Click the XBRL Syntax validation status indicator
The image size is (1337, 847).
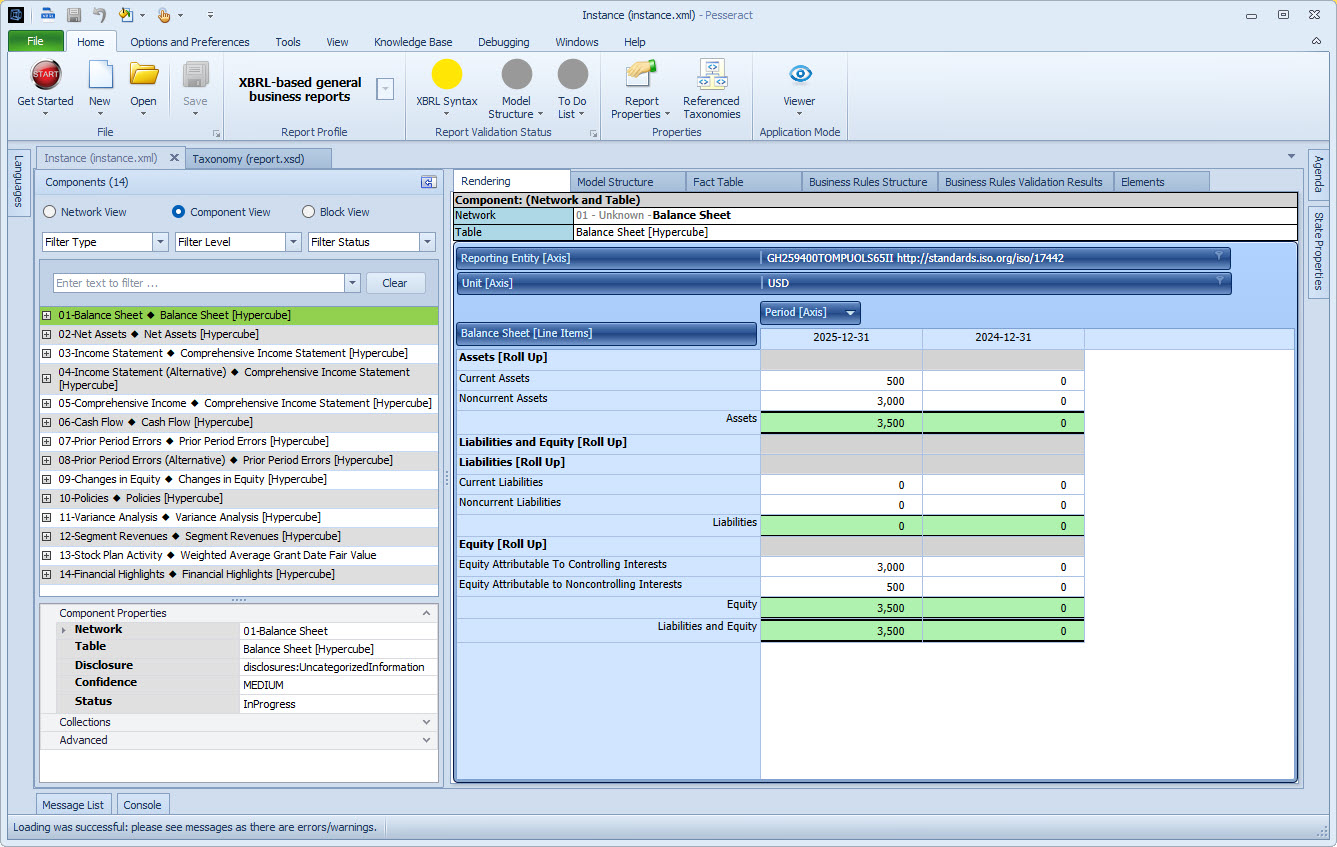point(447,75)
